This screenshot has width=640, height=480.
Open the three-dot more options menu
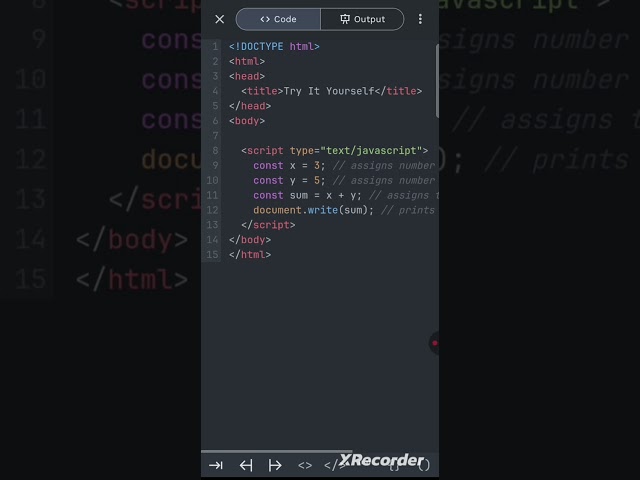420,19
